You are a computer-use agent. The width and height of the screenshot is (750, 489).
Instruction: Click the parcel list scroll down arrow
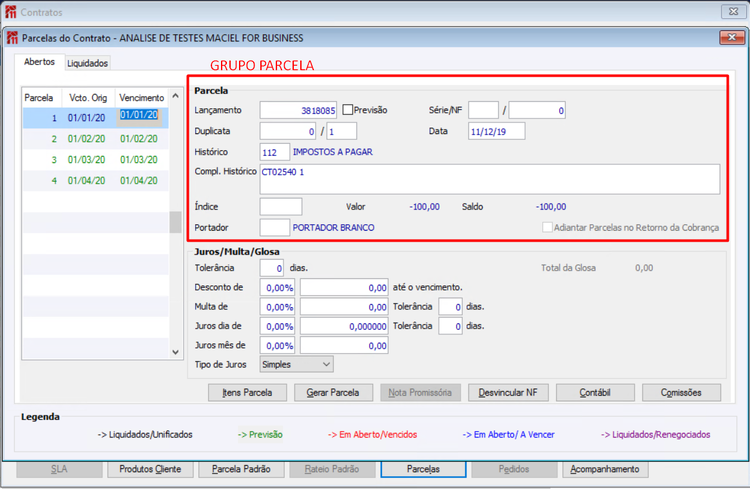(x=176, y=352)
